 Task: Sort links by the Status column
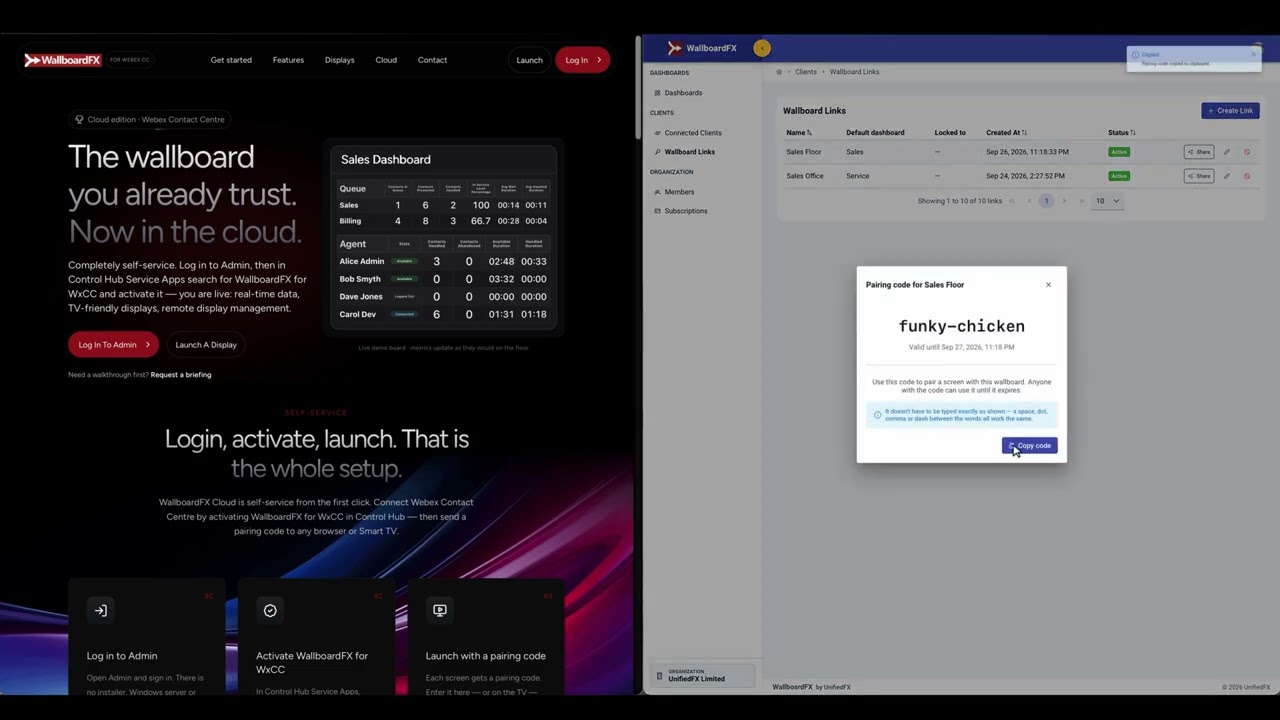tap(1121, 133)
